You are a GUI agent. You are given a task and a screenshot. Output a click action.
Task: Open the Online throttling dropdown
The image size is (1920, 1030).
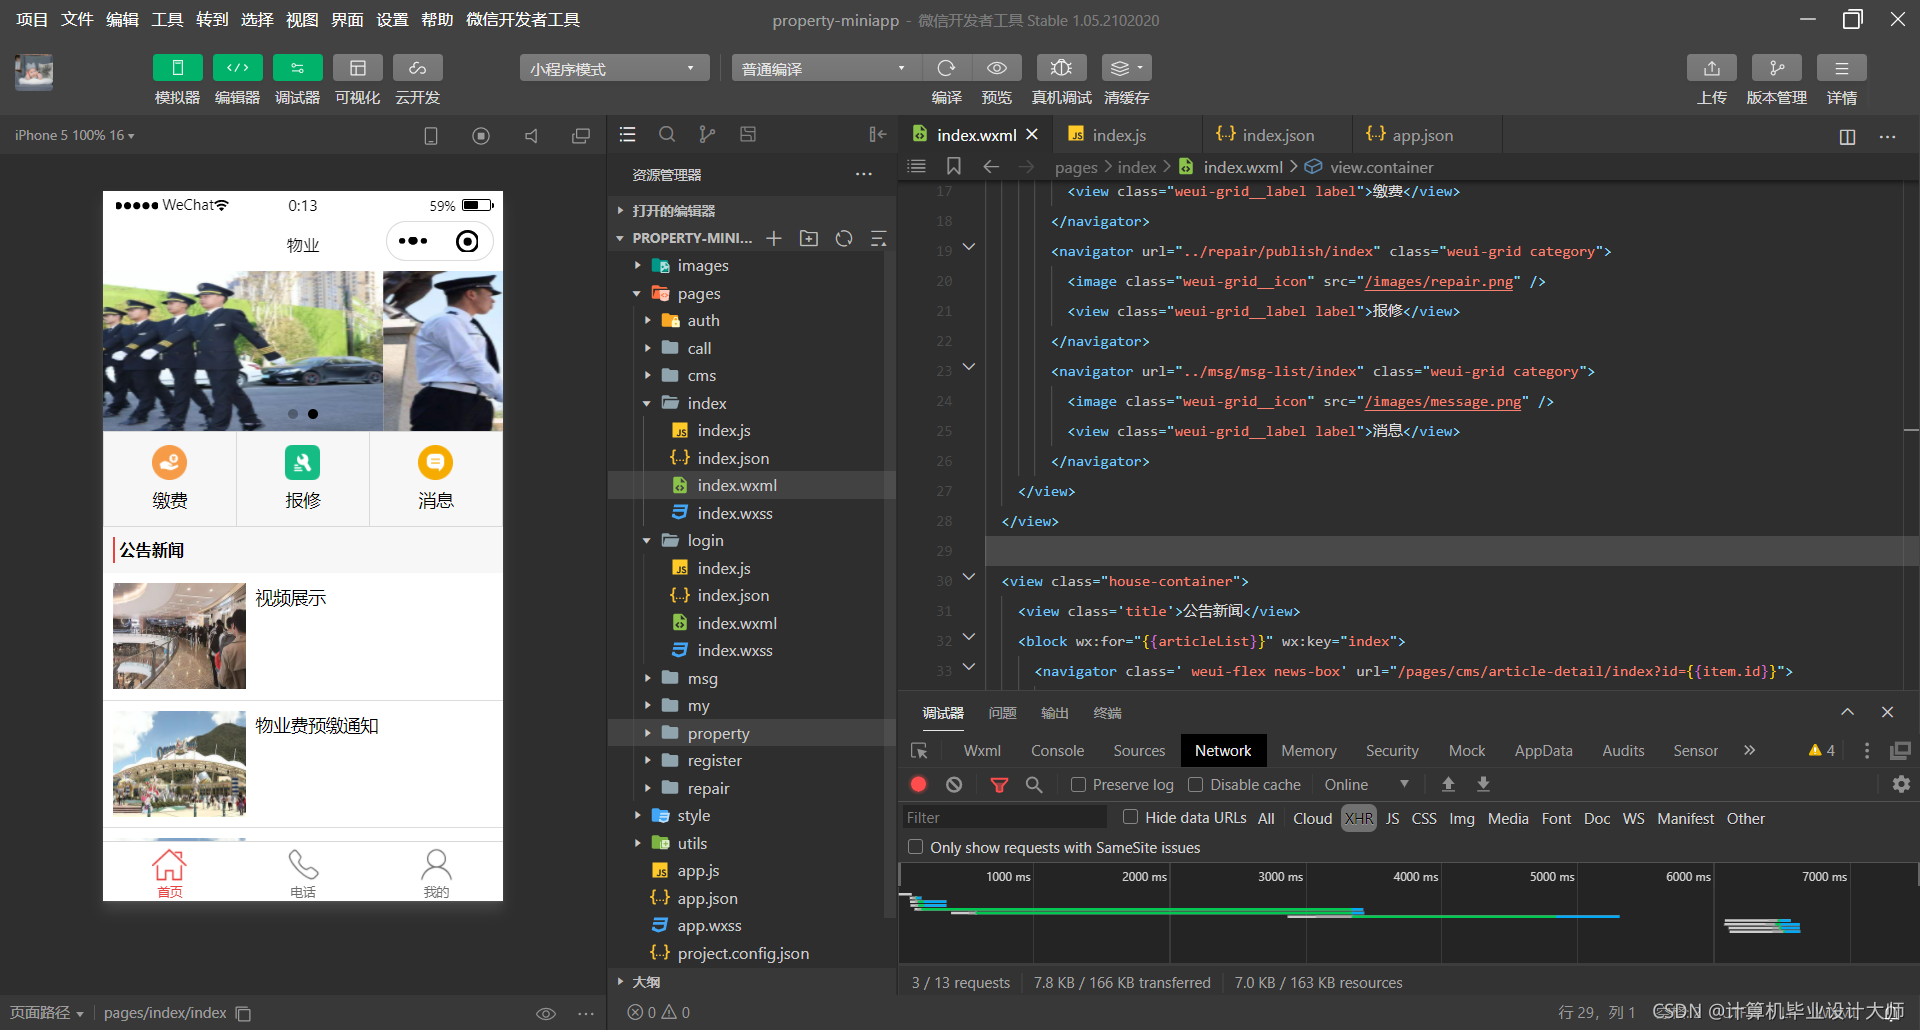pyautogui.click(x=1366, y=785)
